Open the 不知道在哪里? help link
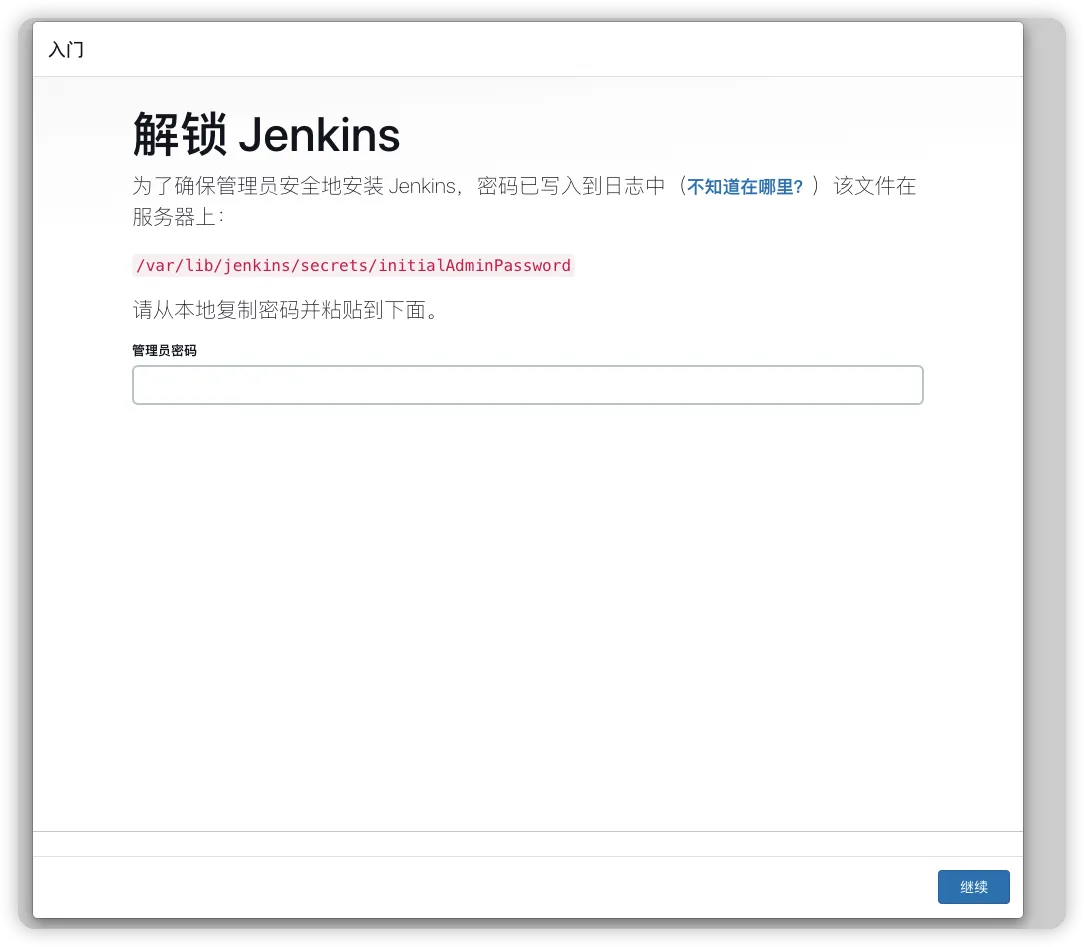The image size is (1084, 947). (745, 187)
